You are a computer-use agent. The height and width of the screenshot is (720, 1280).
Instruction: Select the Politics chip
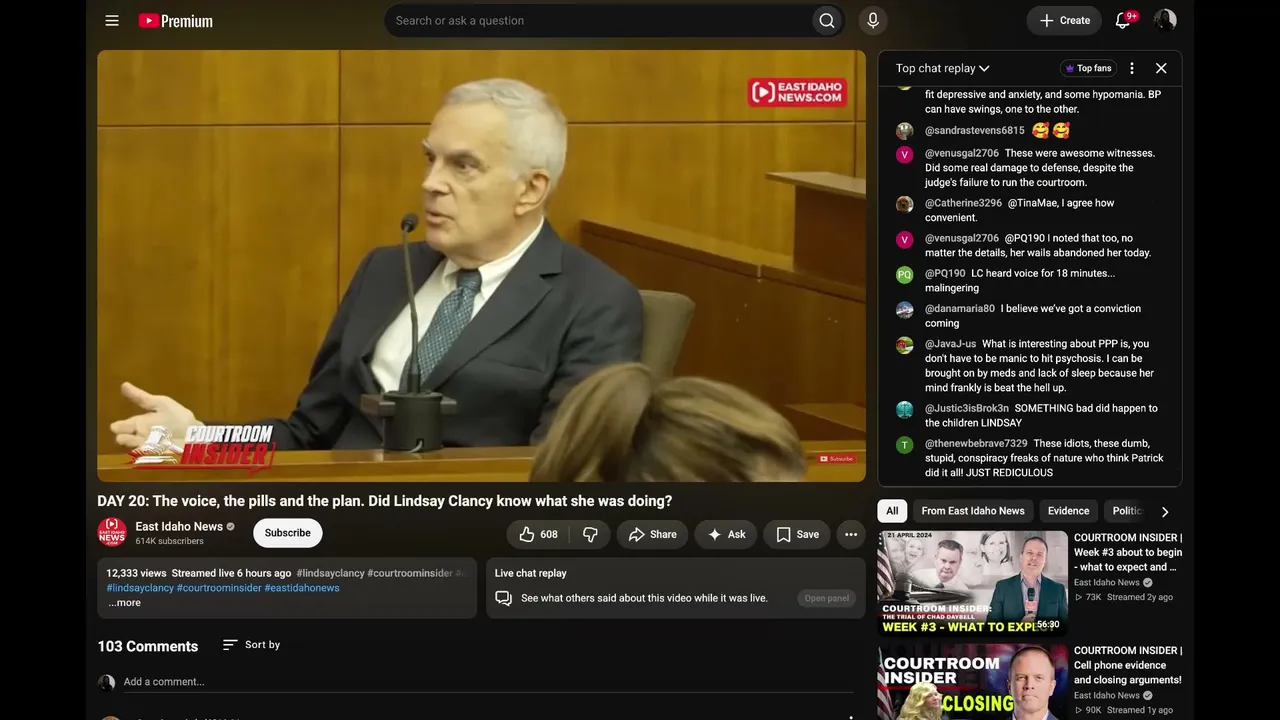point(1127,511)
